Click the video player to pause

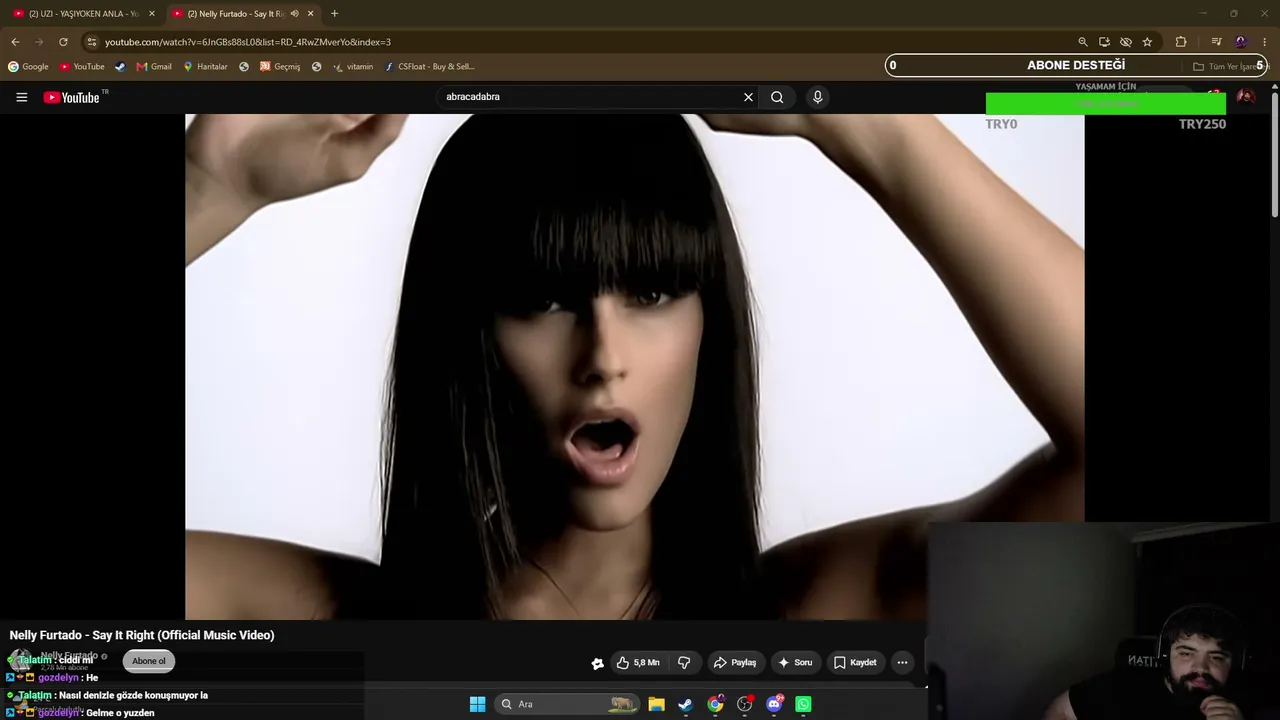(634, 366)
